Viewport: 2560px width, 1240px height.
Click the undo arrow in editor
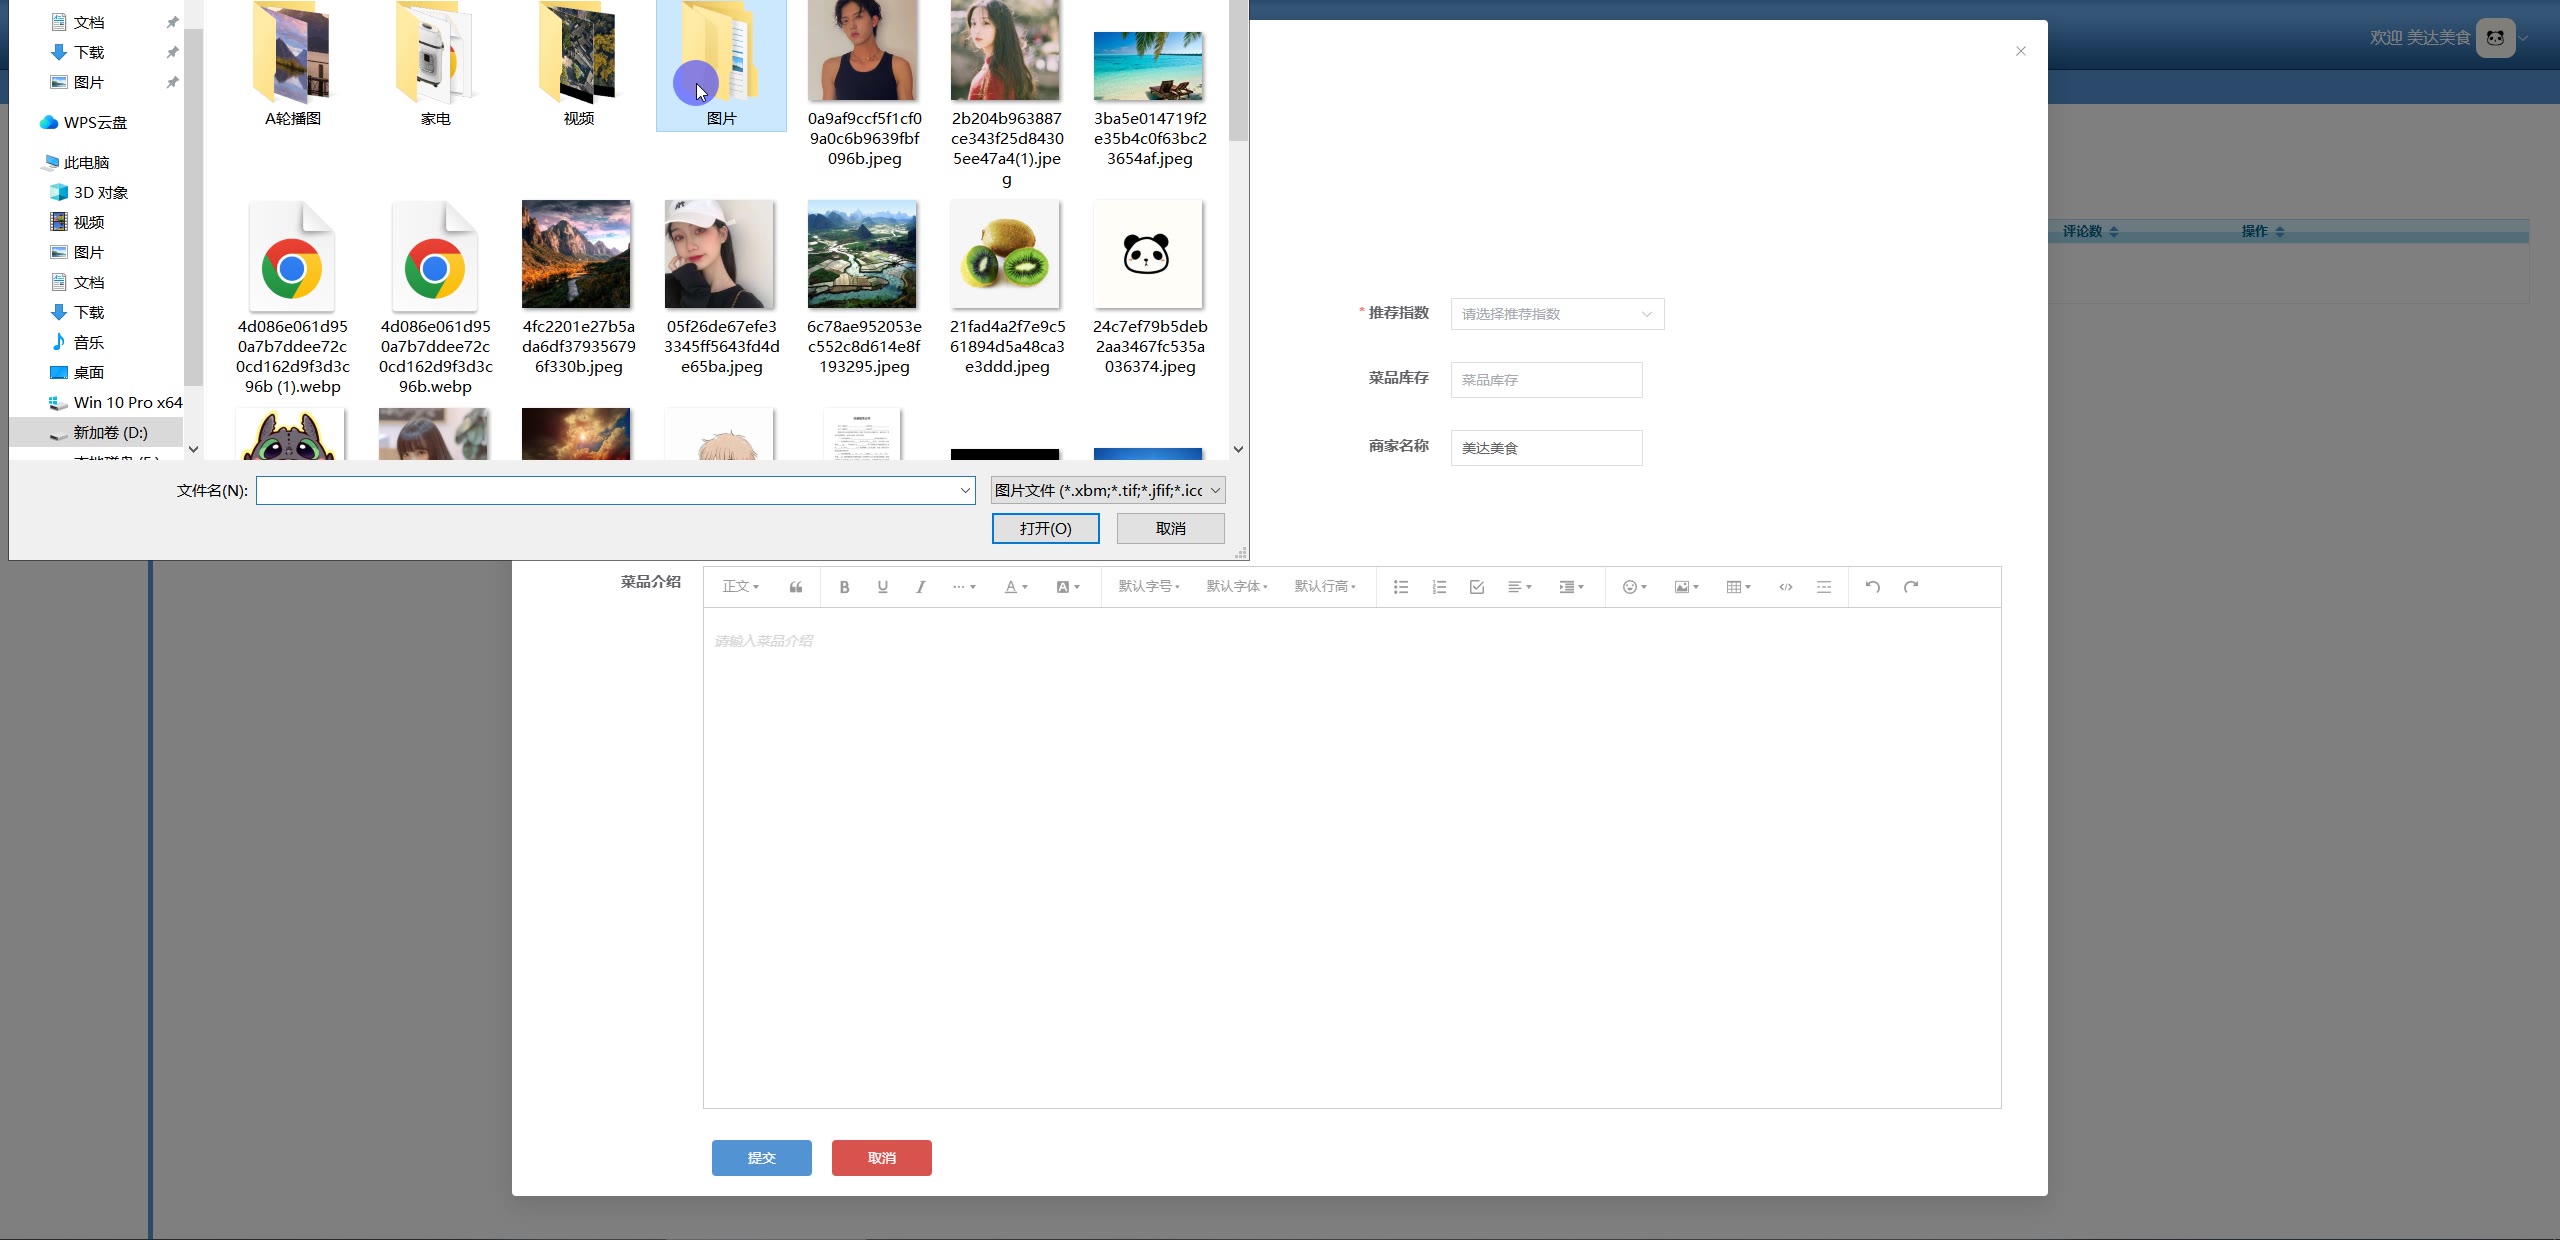pos(1873,587)
